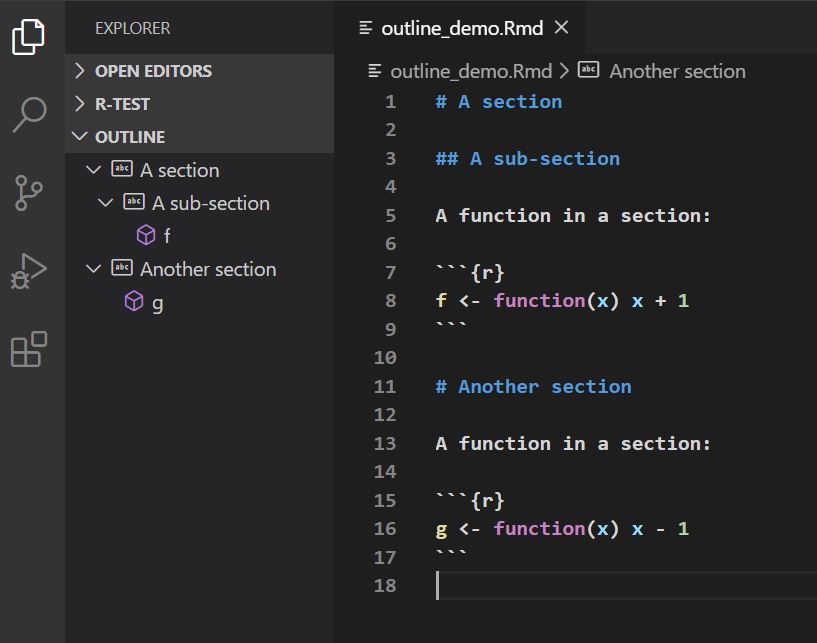Collapse the 'Another section' outline node
This screenshot has width=817, height=643.
coord(93,269)
